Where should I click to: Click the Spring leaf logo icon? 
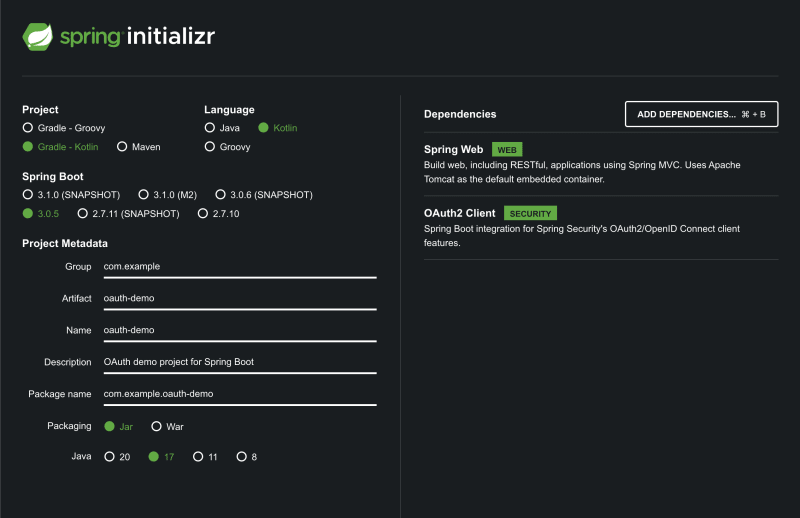click(37, 37)
